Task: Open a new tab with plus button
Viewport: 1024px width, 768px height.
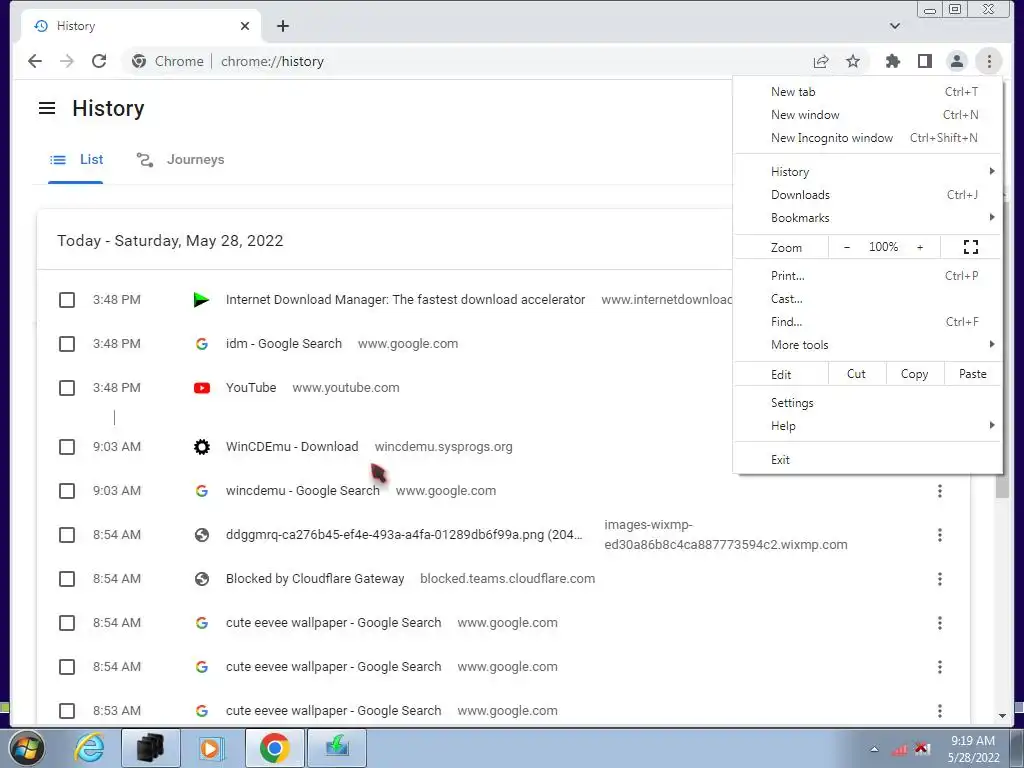Action: click(283, 26)
